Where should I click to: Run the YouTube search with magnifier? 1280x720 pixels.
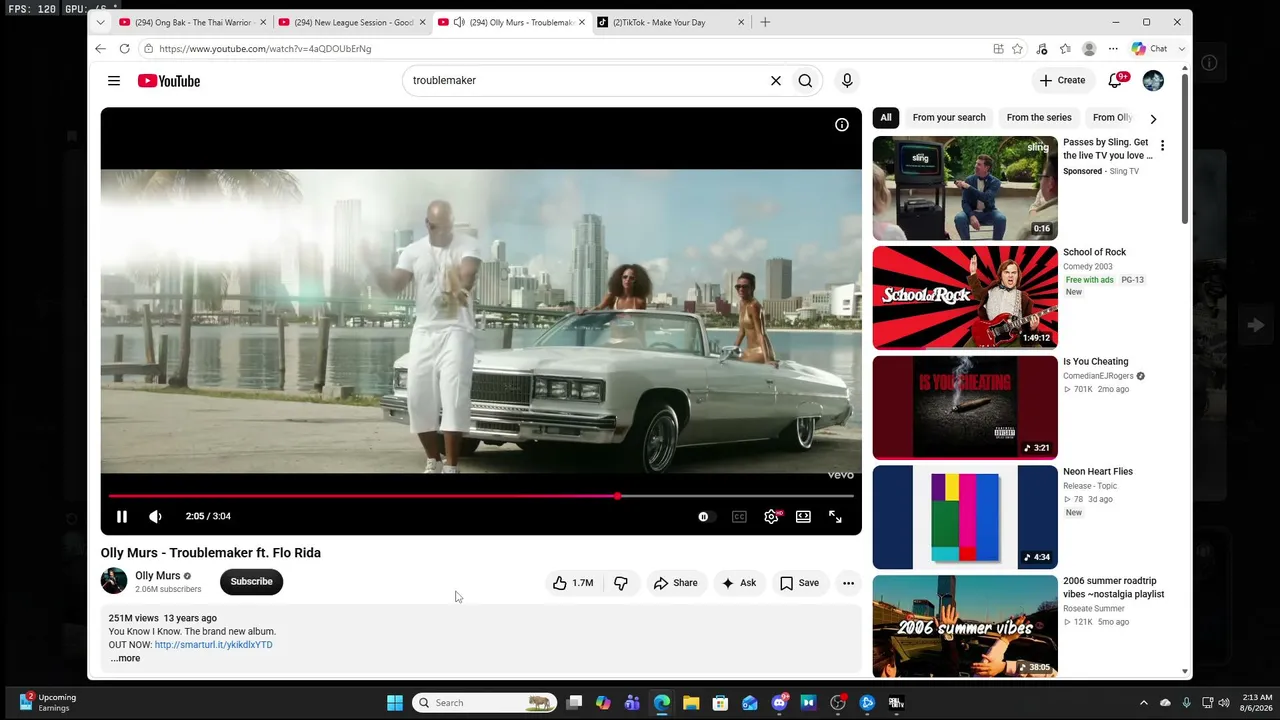coord(805,81)
